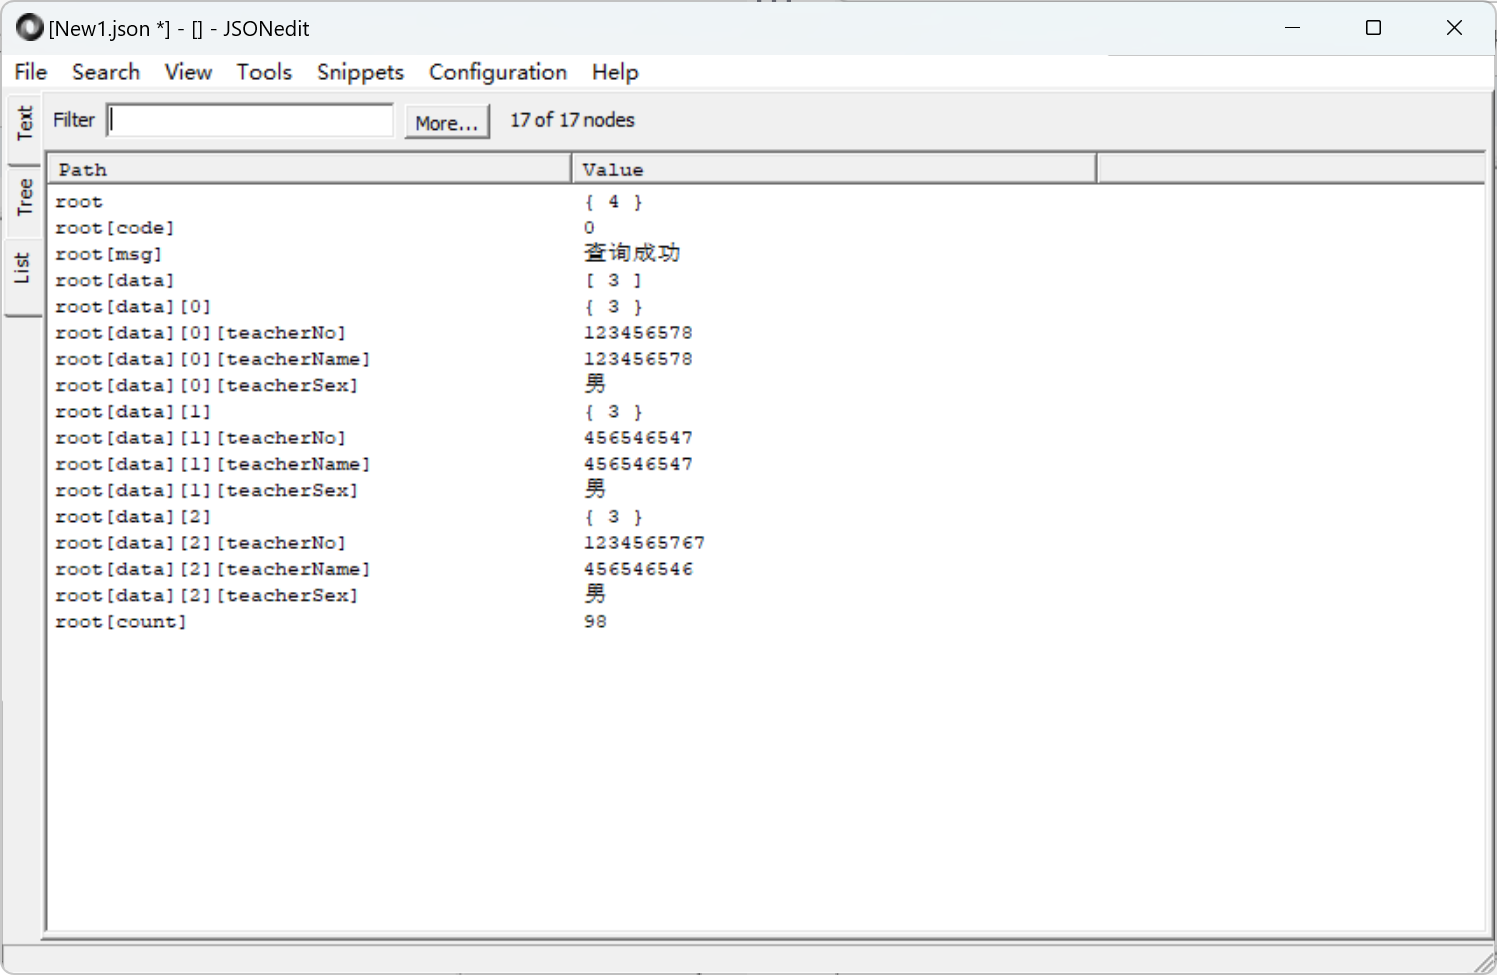The image size is (1497, 975).
Task: Close the JSONedit window
Action: click(x=1454, y=28)
